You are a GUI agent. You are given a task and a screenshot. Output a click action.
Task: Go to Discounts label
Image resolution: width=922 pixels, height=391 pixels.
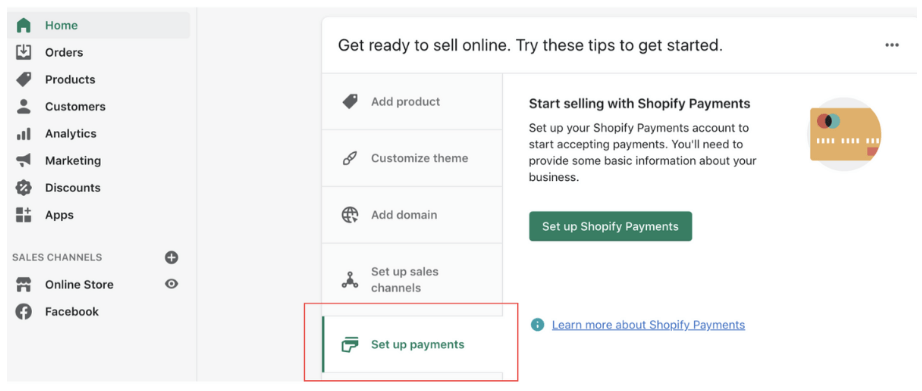[x=73, y=188]
